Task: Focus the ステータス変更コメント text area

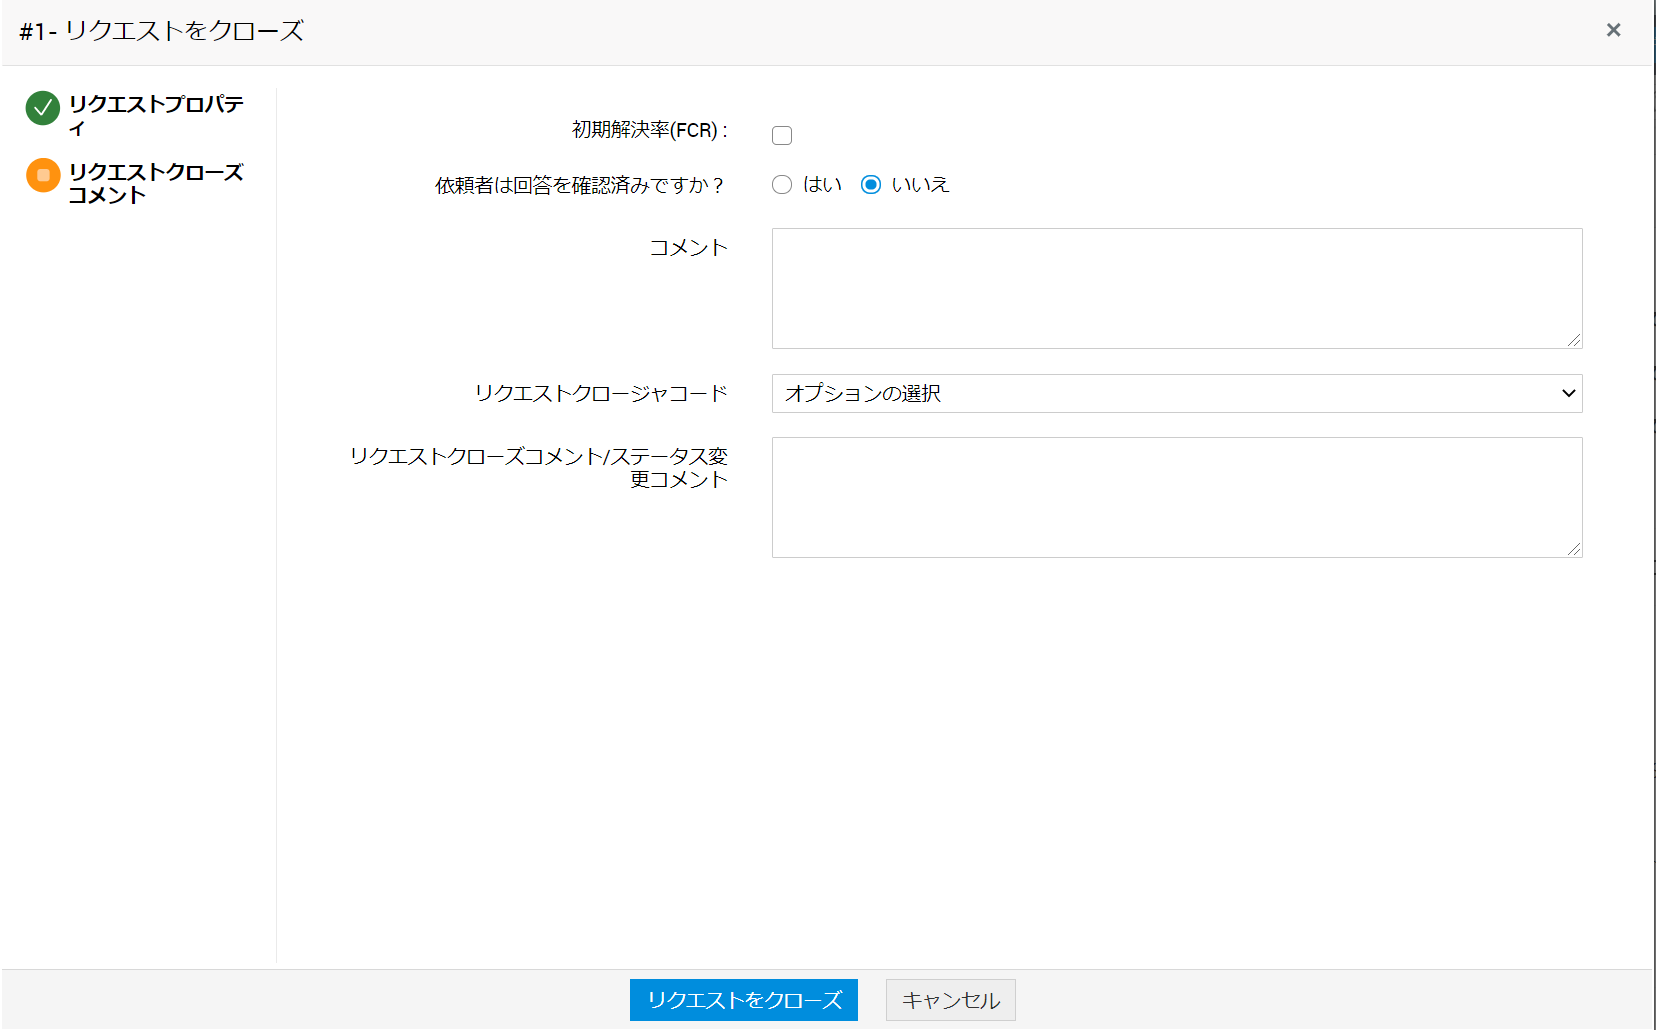Action: click(1176, 497)
